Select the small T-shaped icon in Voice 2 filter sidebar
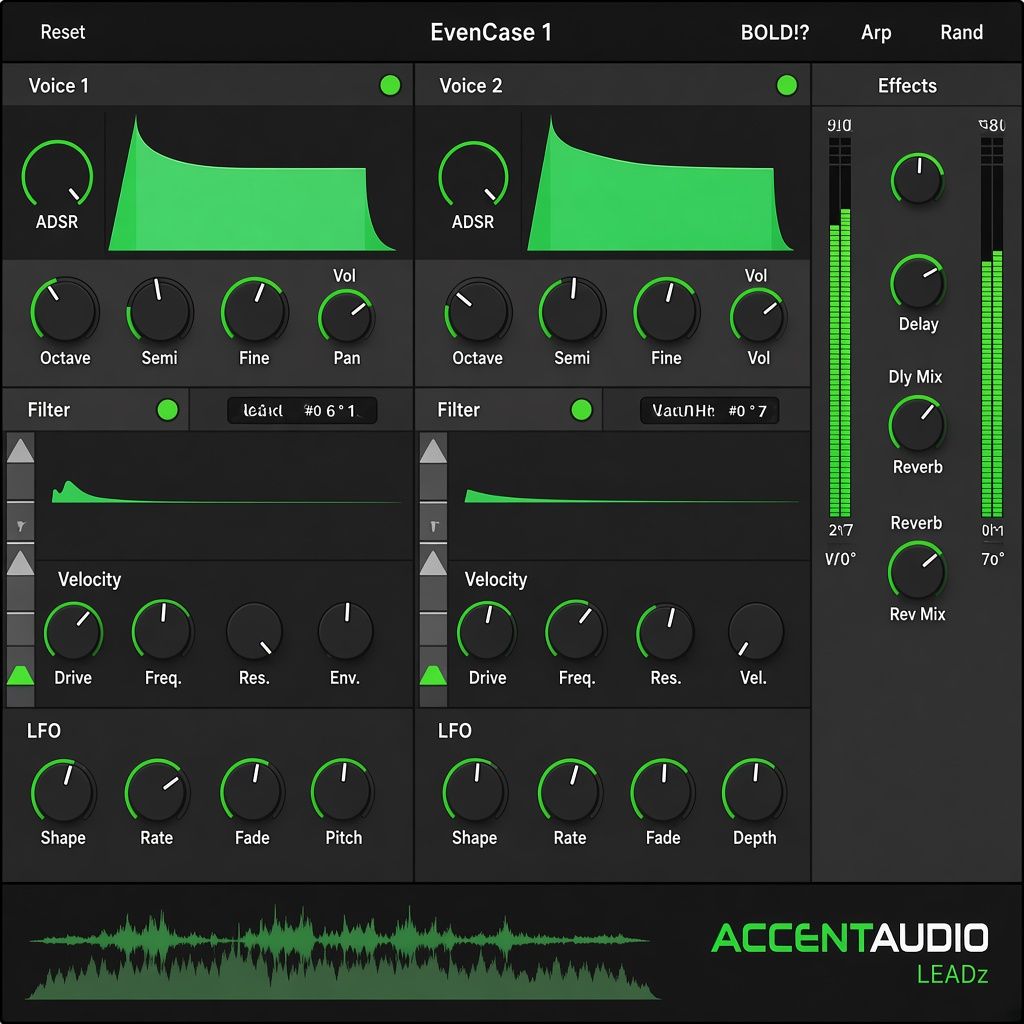 coord(433,526)
